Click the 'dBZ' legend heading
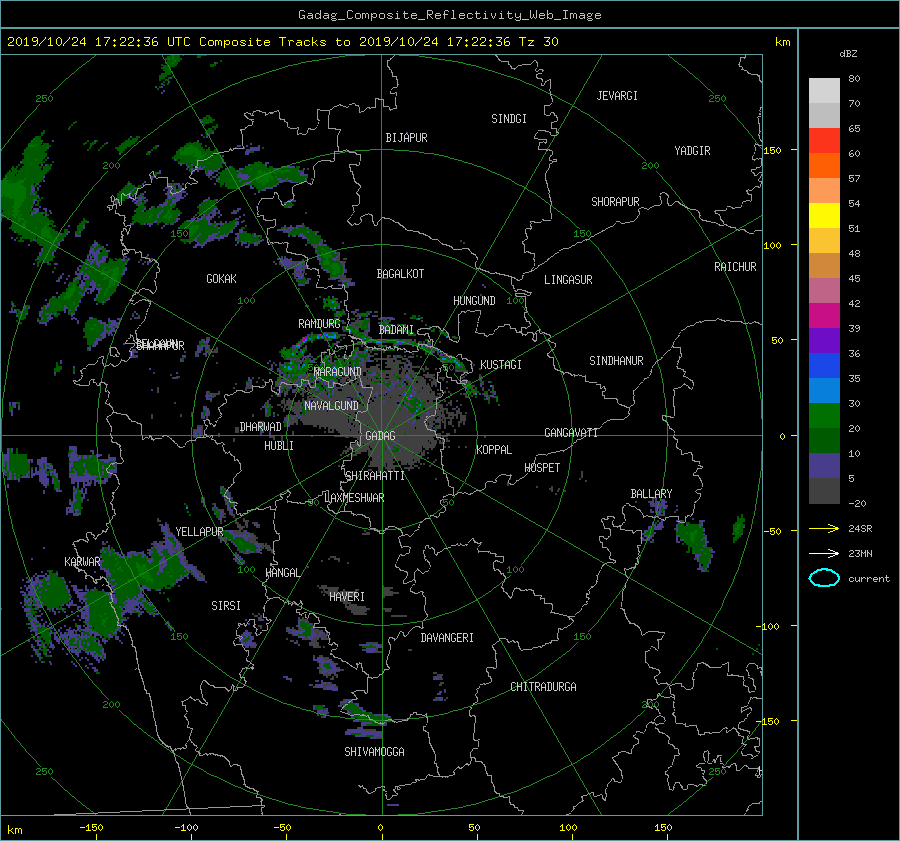This screenshot has width=900, height=841. (848, 54)
